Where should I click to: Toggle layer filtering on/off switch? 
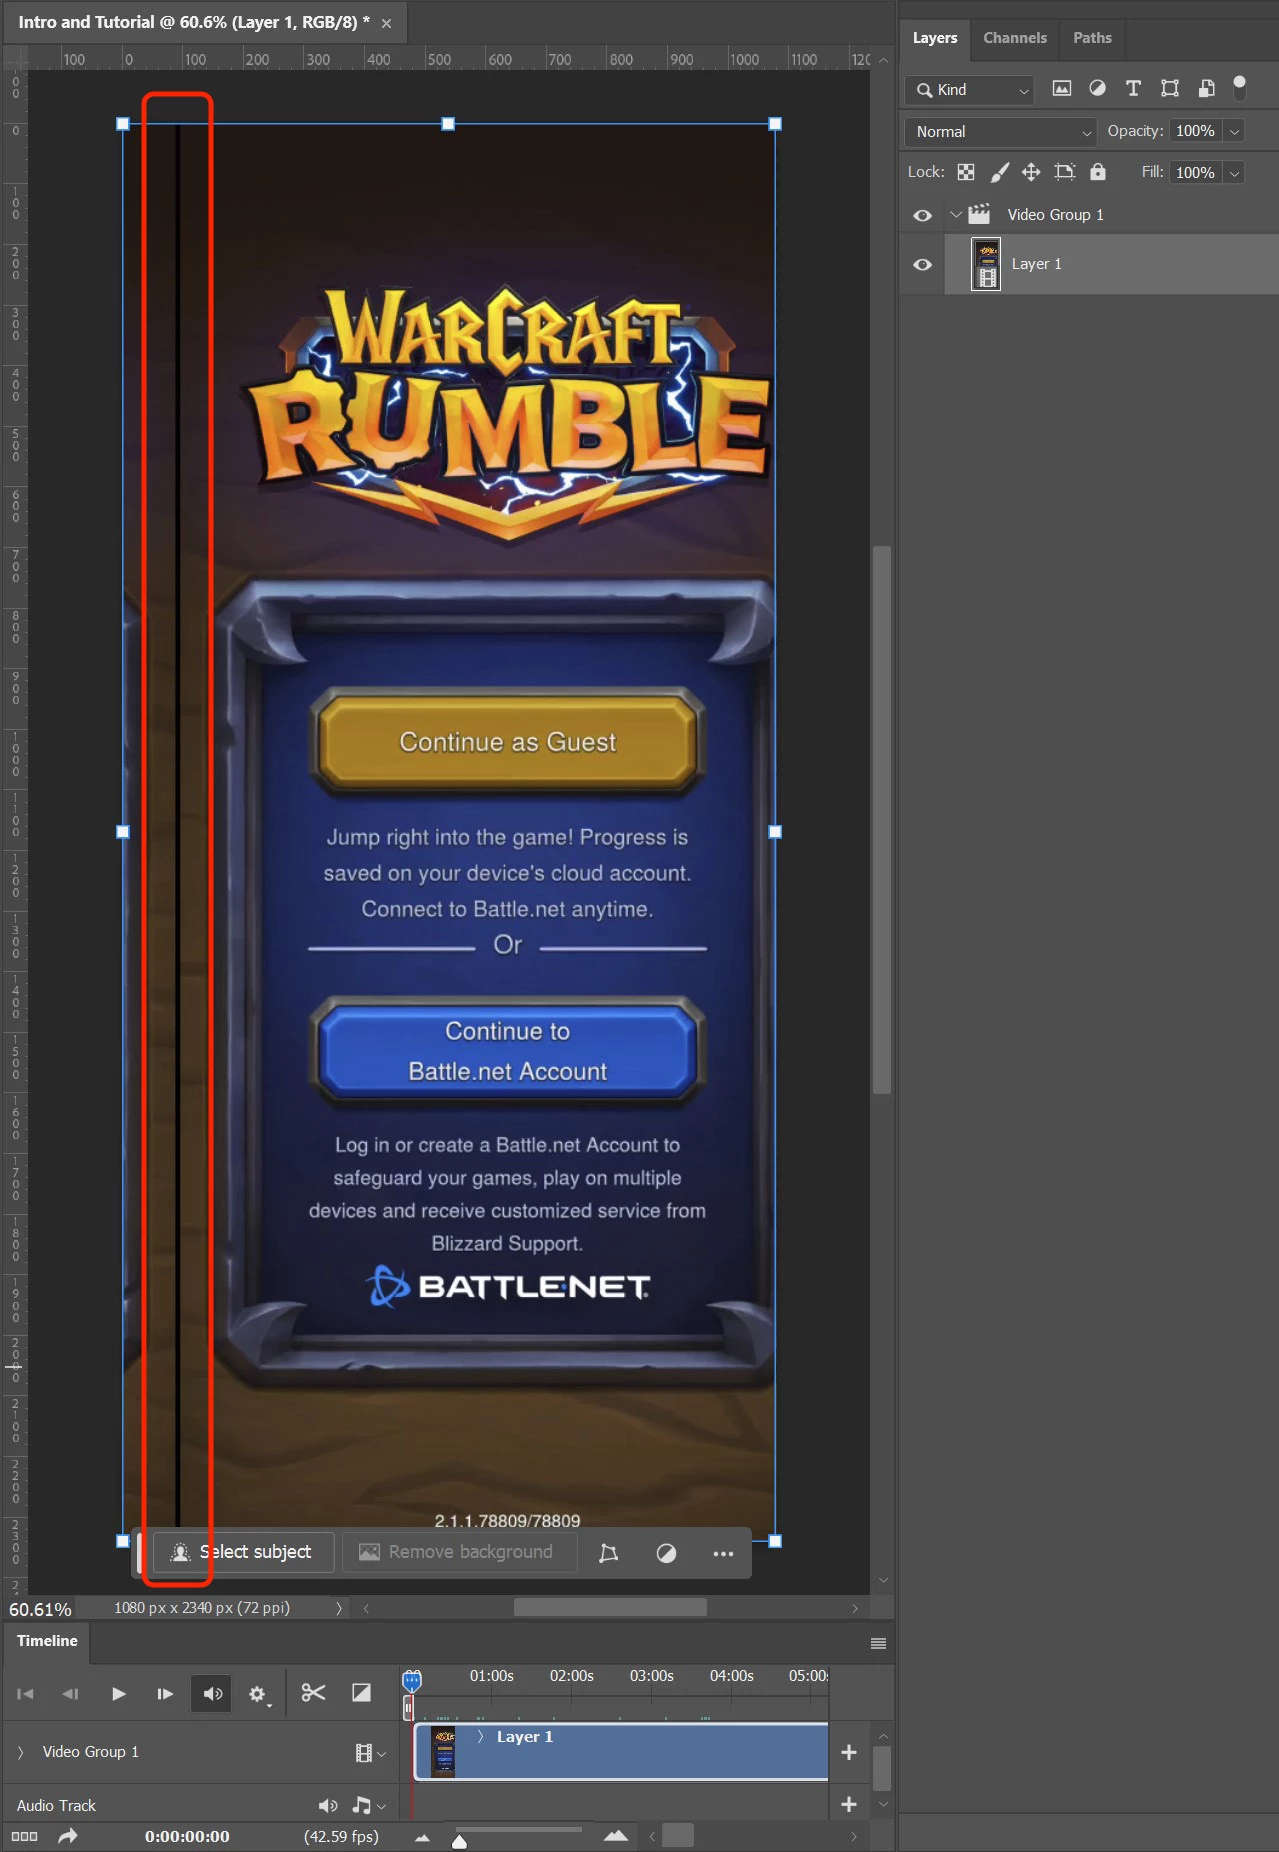click(1240, 88)
